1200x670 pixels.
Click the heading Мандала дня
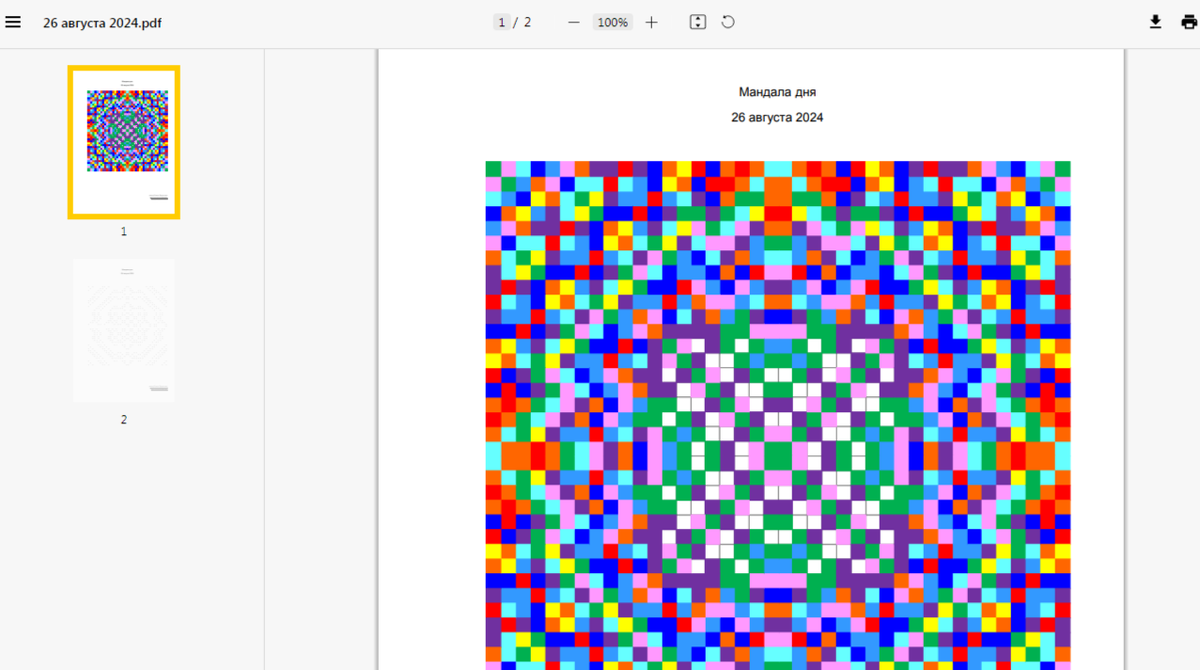pos(777,92)
